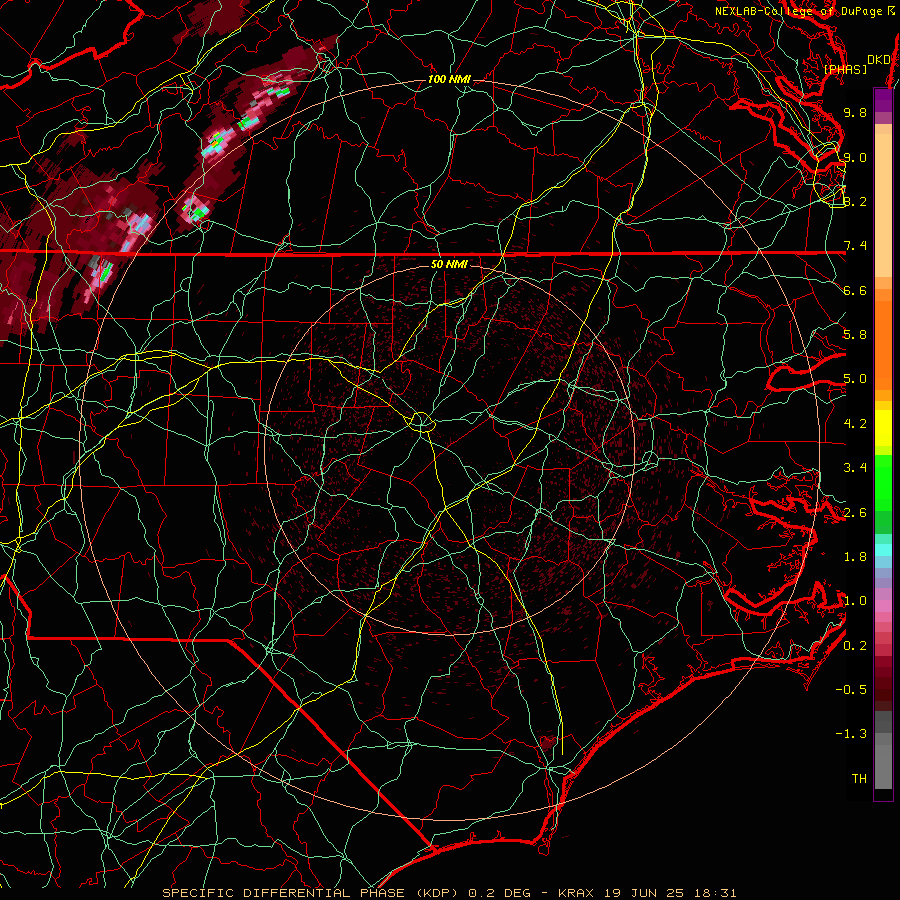Click the 100 NMI range ring label
This screenshot has height=900, width=900.
[x=449, y=79]
